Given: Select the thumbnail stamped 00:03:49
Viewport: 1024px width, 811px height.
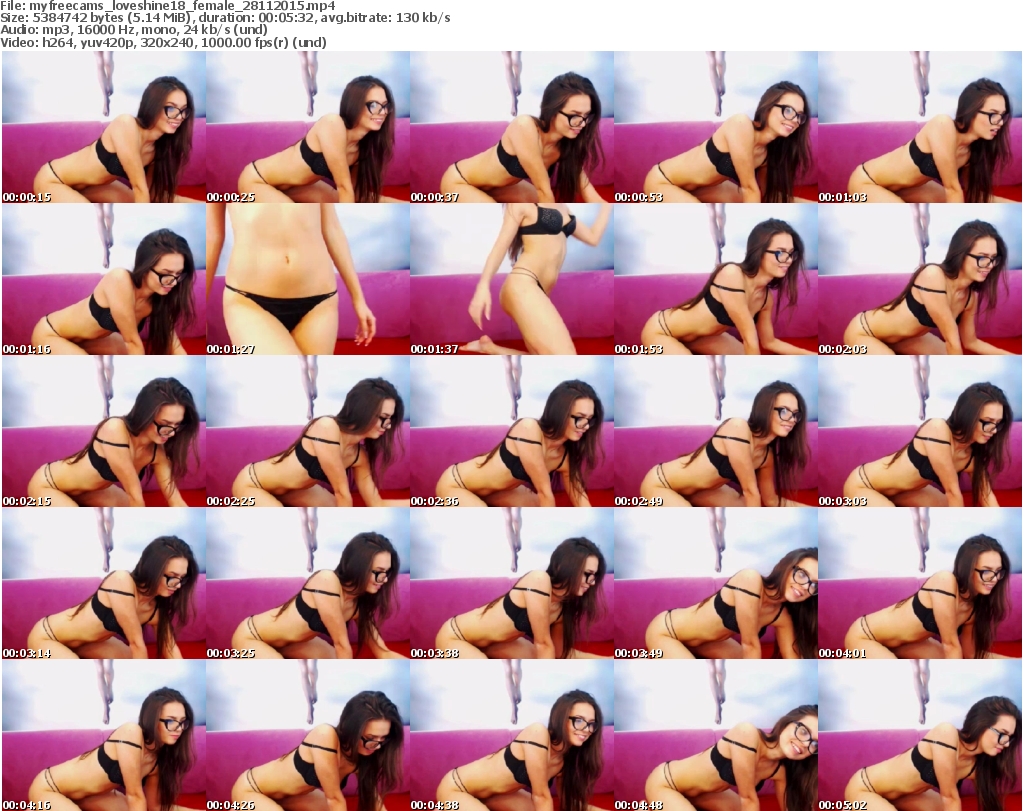Looking at the screenshot, I should [716, 584].
